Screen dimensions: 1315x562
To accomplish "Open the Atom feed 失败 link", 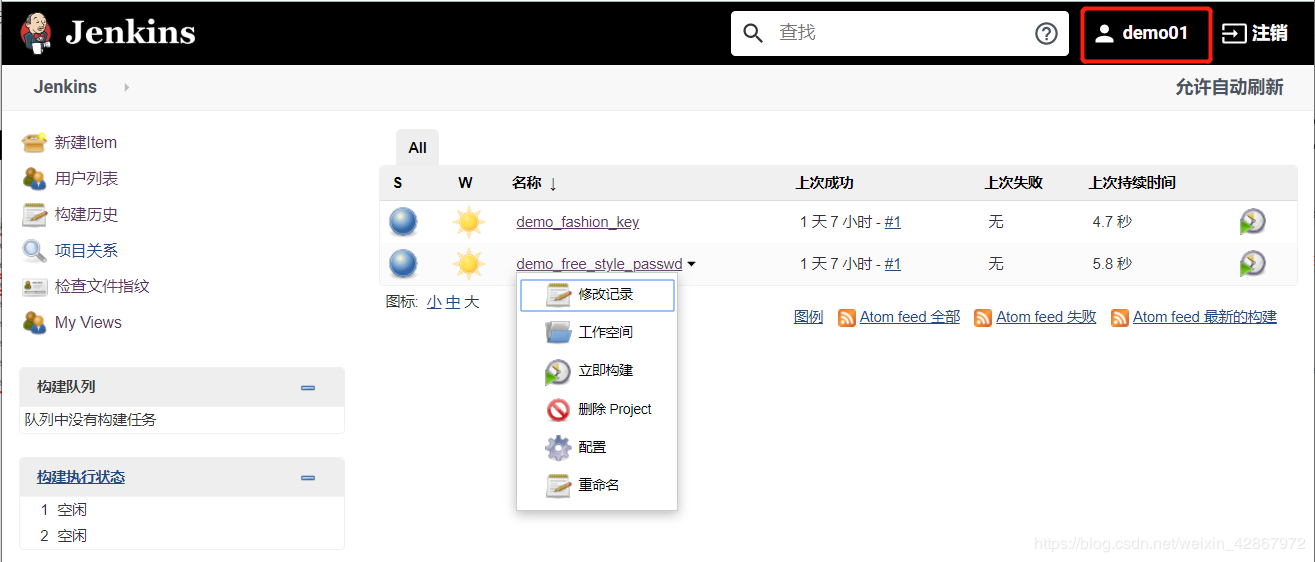I will (x=1046, y=317).
